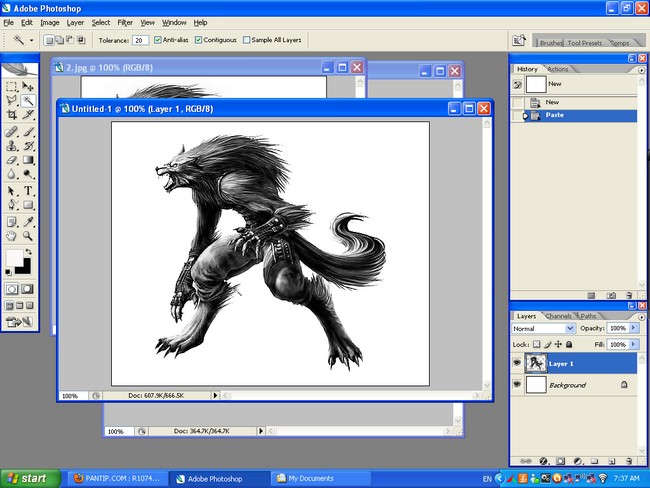Screen dimensions: 650x488
Task: Open the Select menu
Action: [x=101, y=23]
